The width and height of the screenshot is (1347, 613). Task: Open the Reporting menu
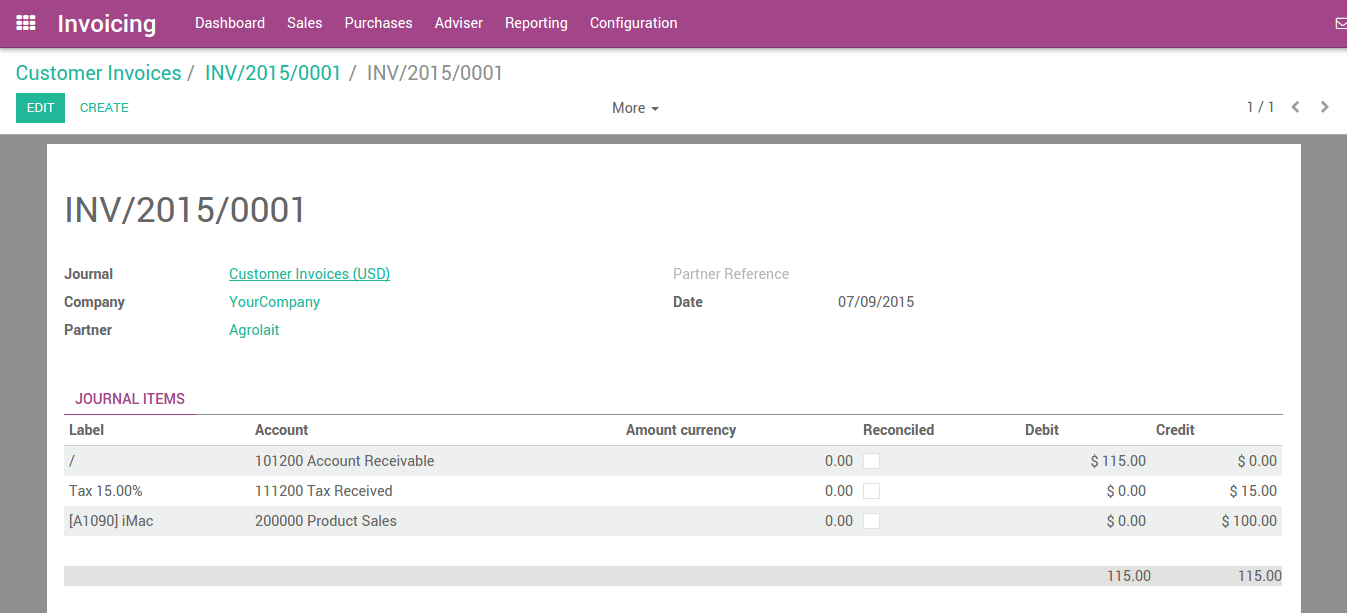536,23
